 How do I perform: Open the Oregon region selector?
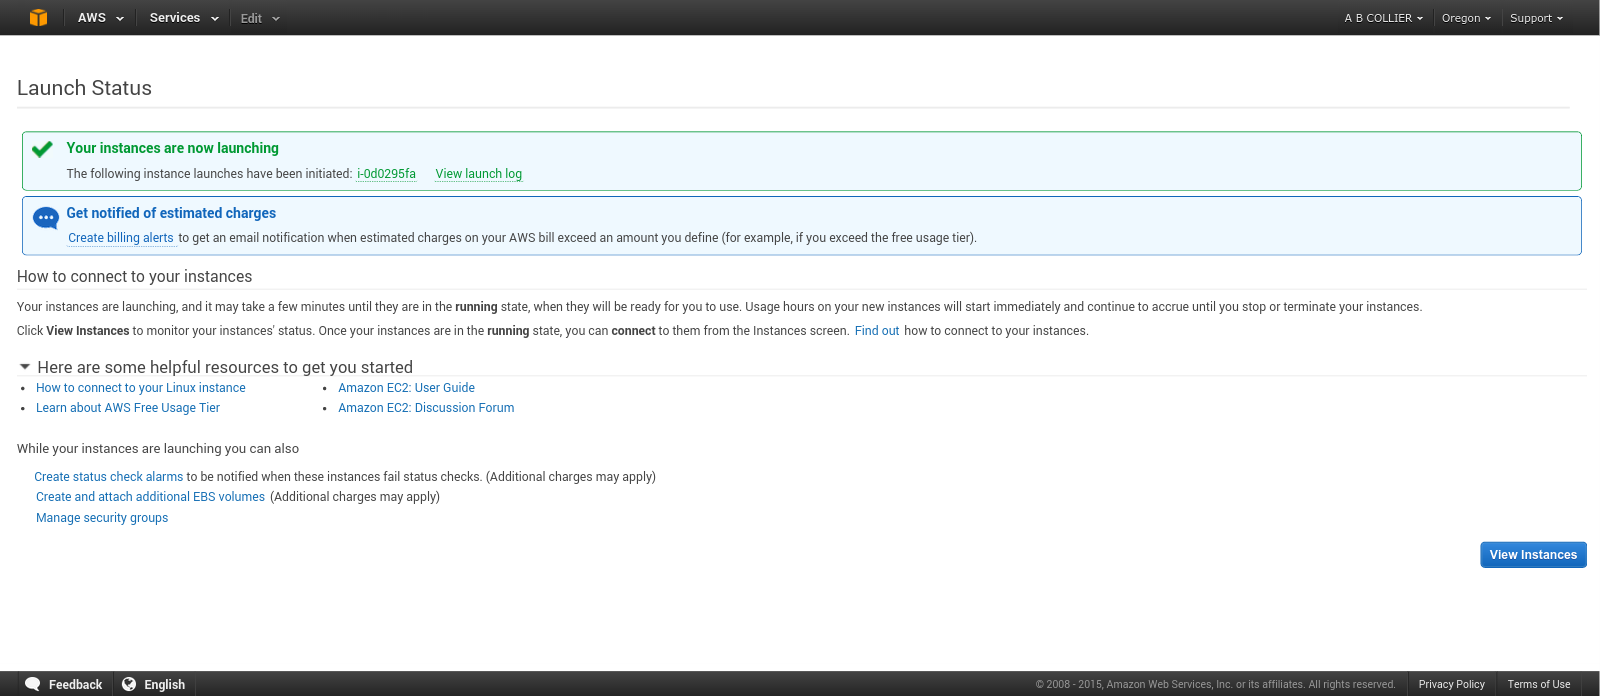point(1466,18)
